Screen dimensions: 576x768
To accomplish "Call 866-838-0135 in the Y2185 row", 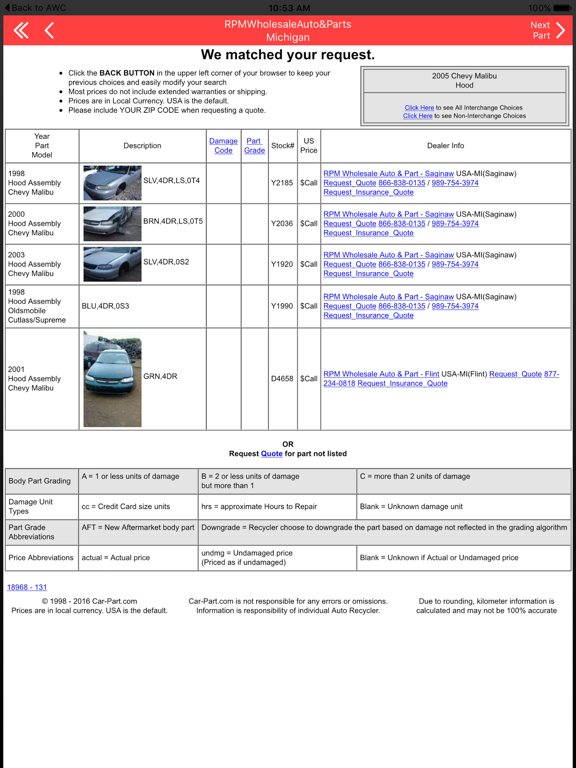I will [402, 183].
